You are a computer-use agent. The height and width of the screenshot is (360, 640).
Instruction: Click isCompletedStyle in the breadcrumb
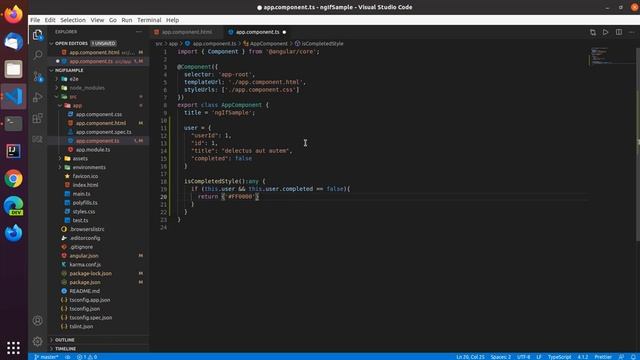pyautogui.click(x=322, y=44)
